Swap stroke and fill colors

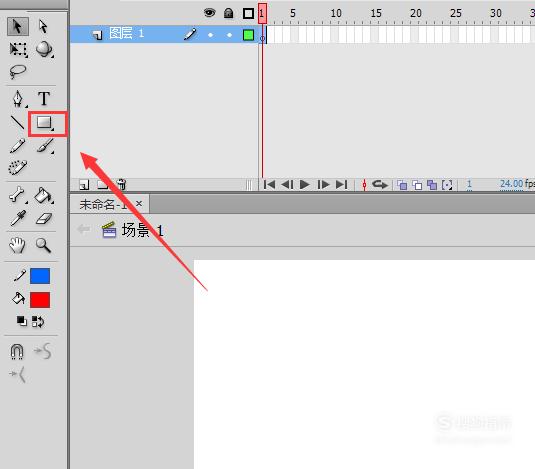point(38,321)
